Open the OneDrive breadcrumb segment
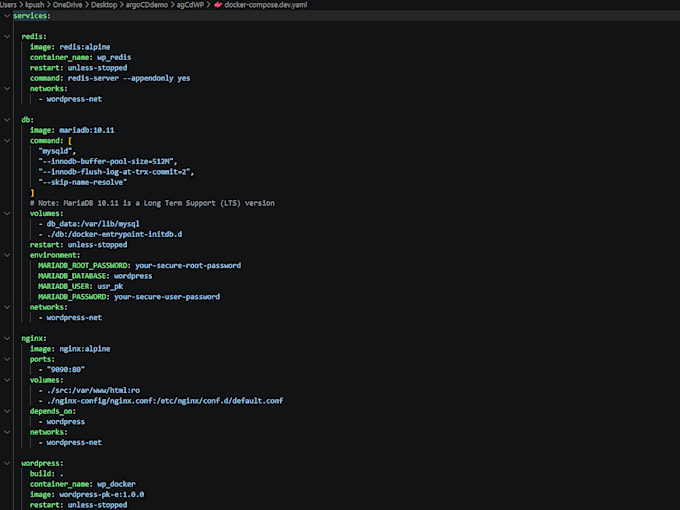Viewport: 680px width, 510px height. pos(67,5)
